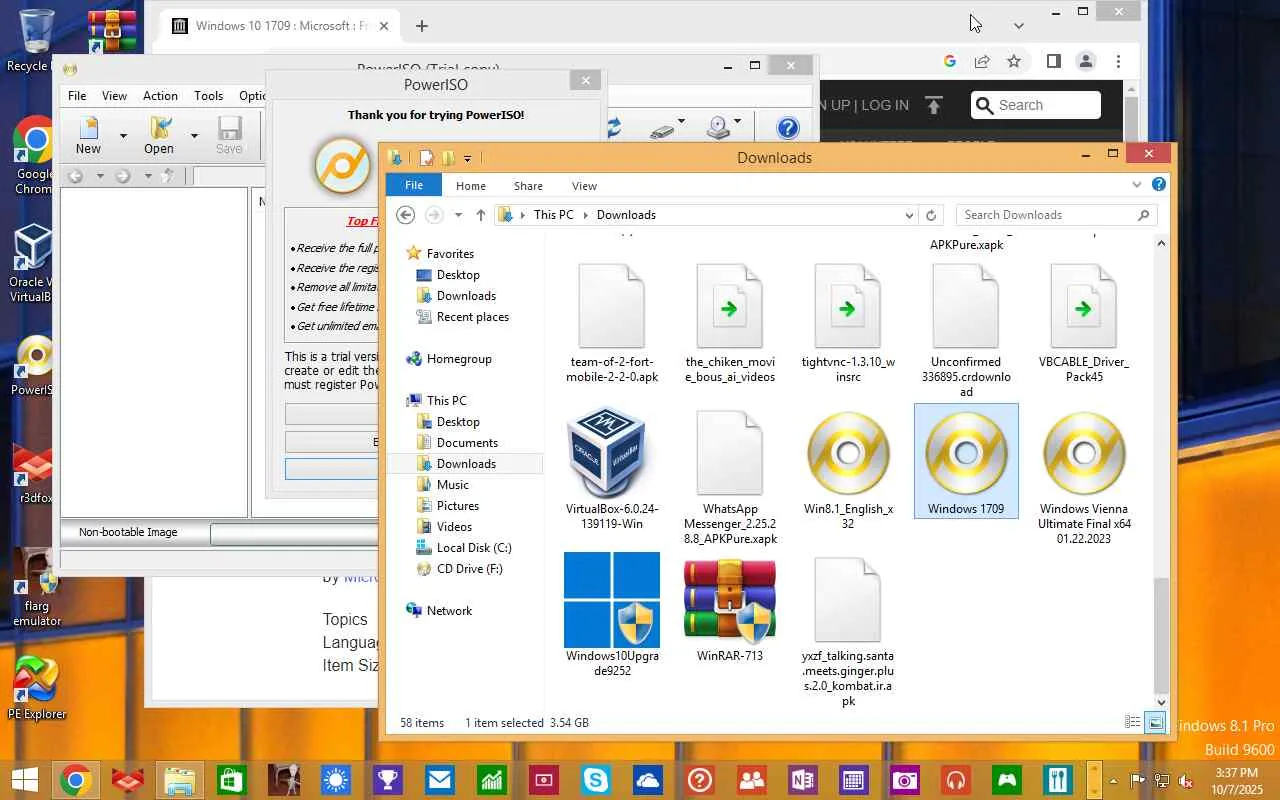Select the Windows10Upgrade9252 file
The height and width of the screenshot is (800, 1280).
pyautogui.click(x=612, y=615)
